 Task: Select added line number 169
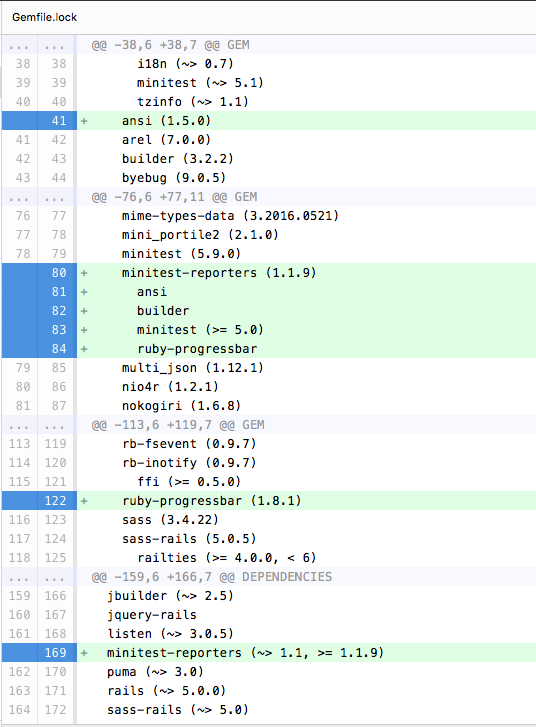pyautogui.click(x=55, y=653)
